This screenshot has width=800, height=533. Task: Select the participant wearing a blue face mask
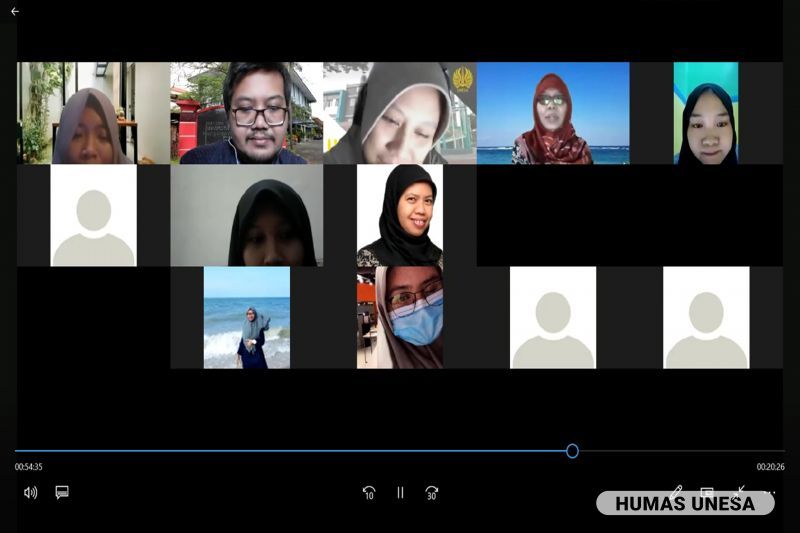coord(400,317)
